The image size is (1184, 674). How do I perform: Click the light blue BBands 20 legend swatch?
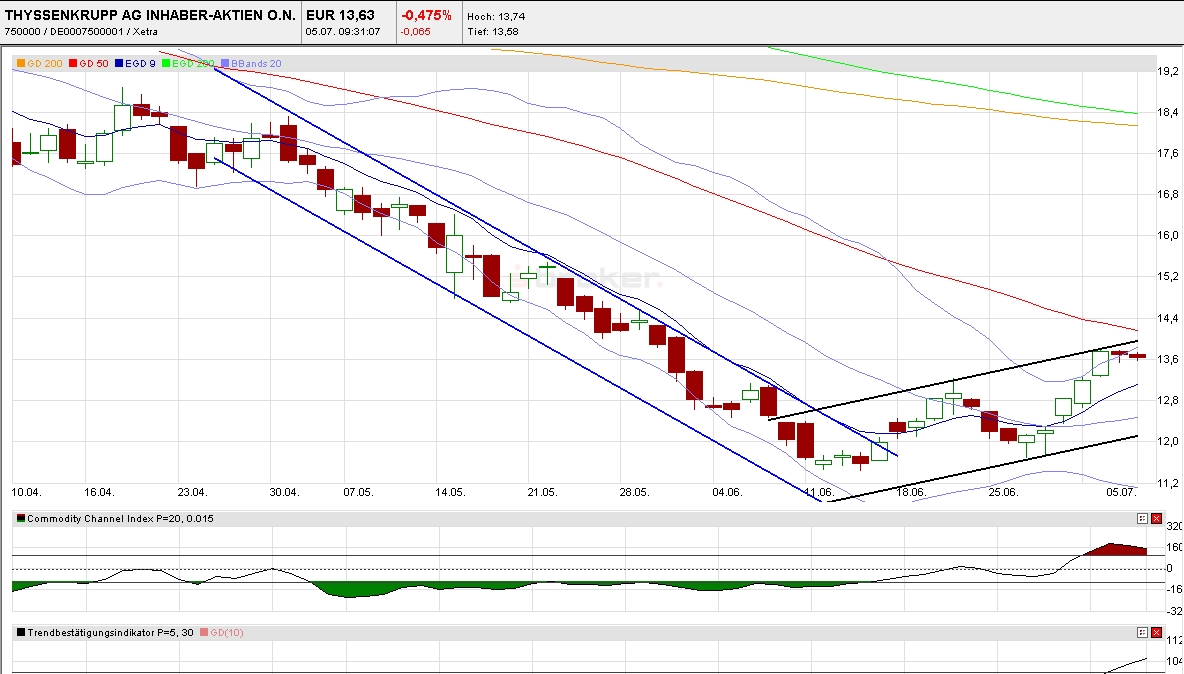point(225,64)
